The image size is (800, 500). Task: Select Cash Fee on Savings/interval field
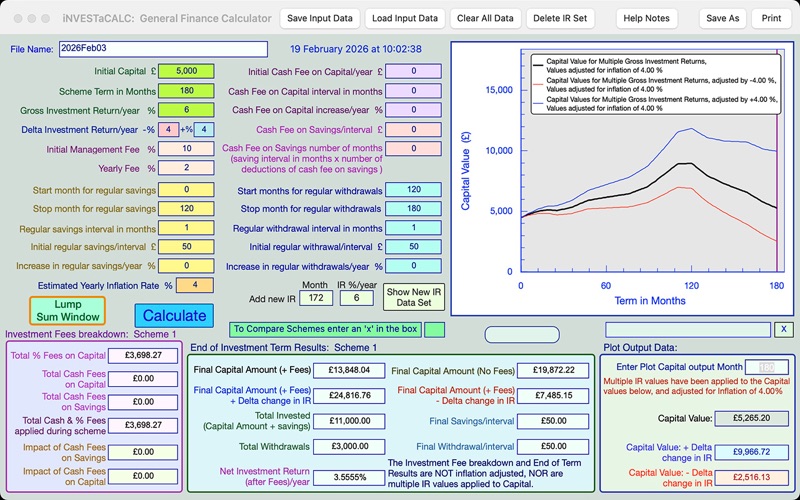tap(413, 130)
